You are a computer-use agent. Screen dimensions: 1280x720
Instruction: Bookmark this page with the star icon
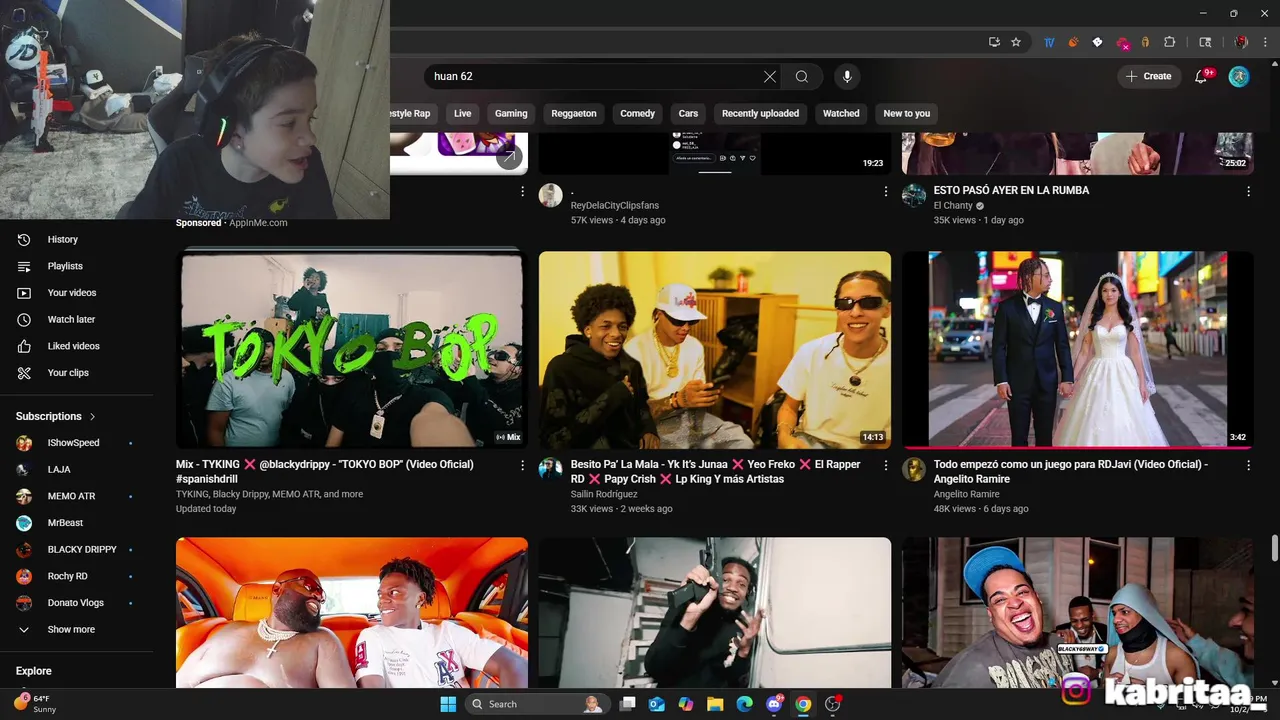[1016, 42]
